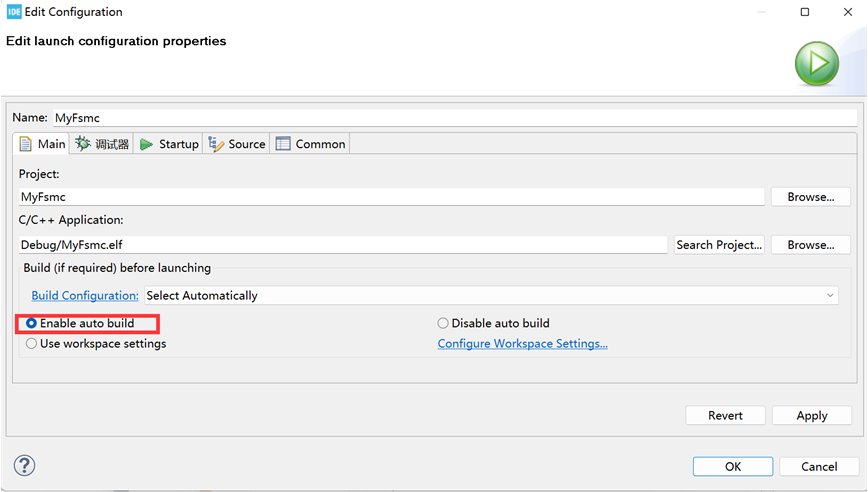Click the Startup tab's green arrow icon
The image size is (868, 492).
pyautogui.click(x=146, y=144)
